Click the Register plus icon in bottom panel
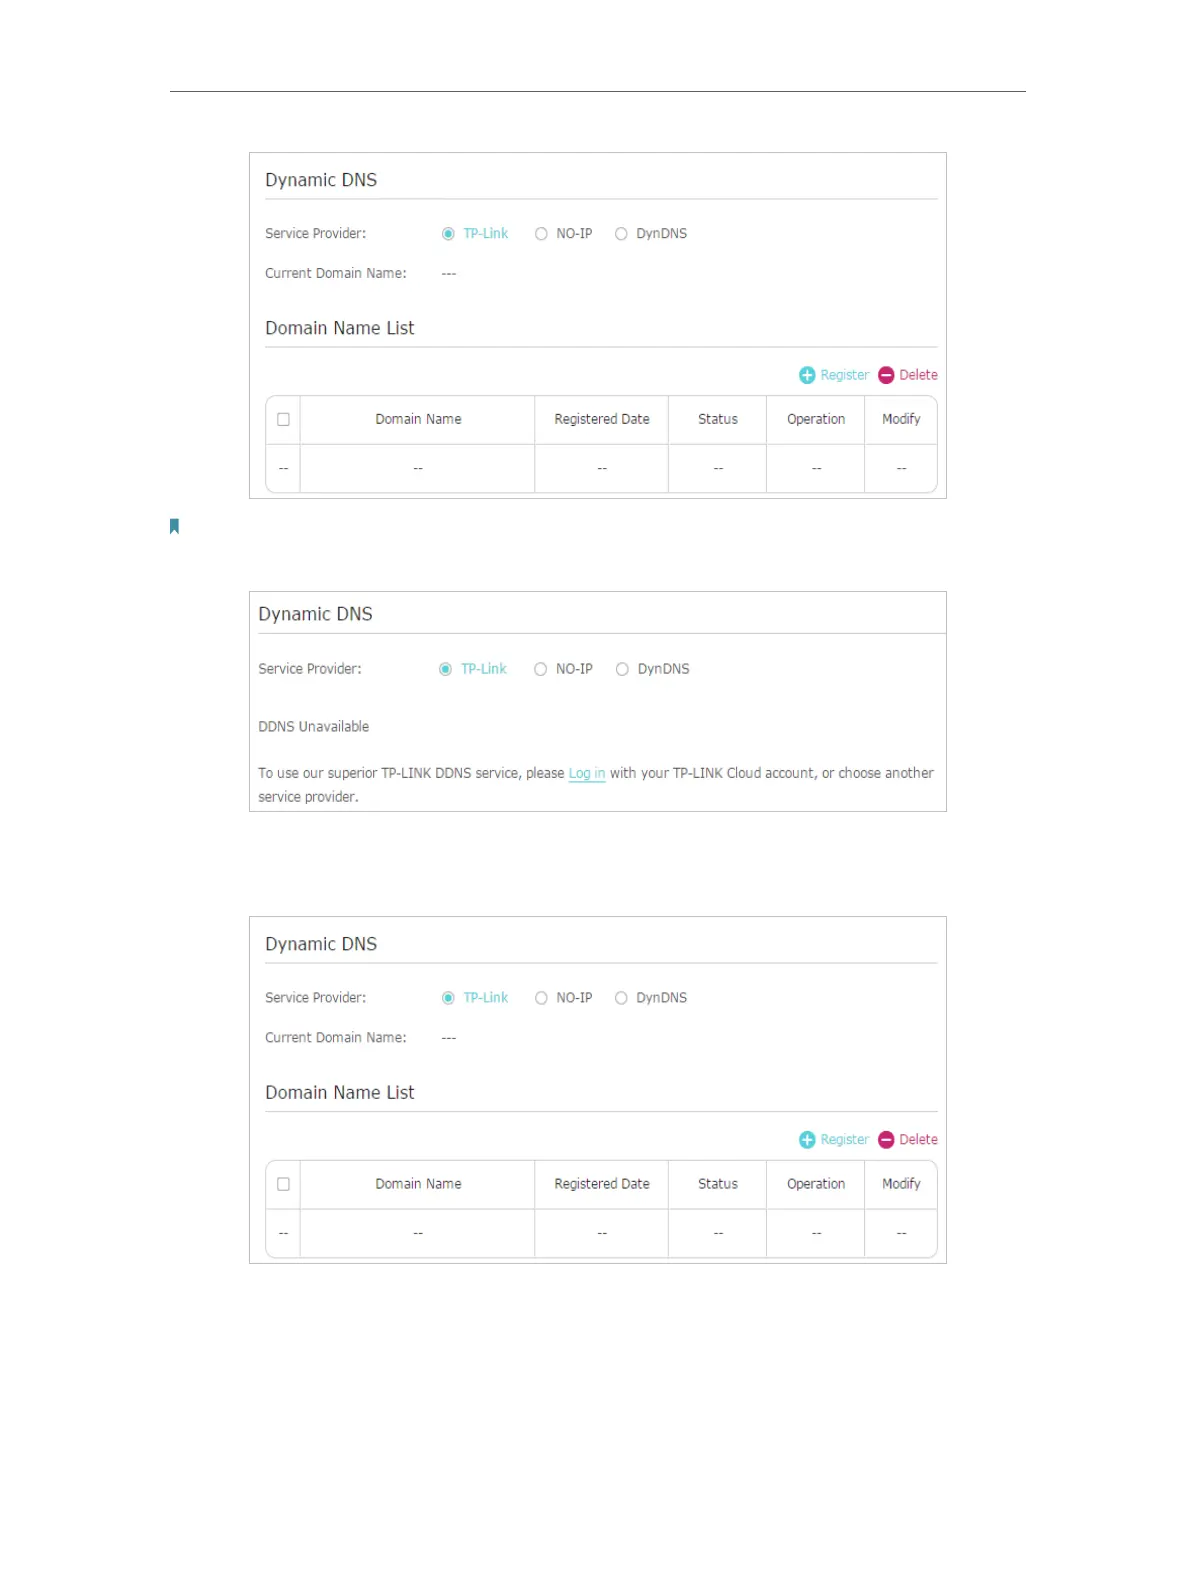This screenshot has width=1196, height=1582. [807, 1140]
